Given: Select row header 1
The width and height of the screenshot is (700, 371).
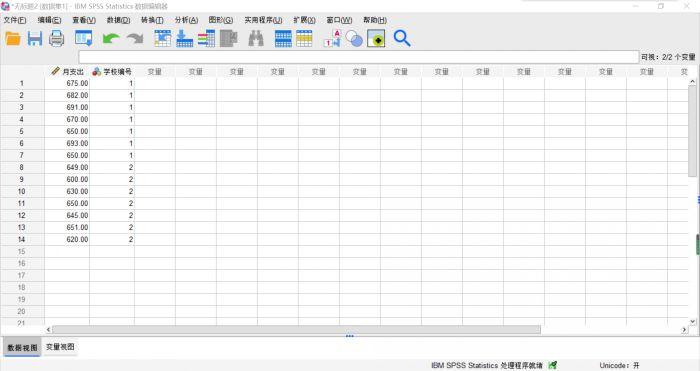Looking at the screenshot, I should (x=22, y=83).
